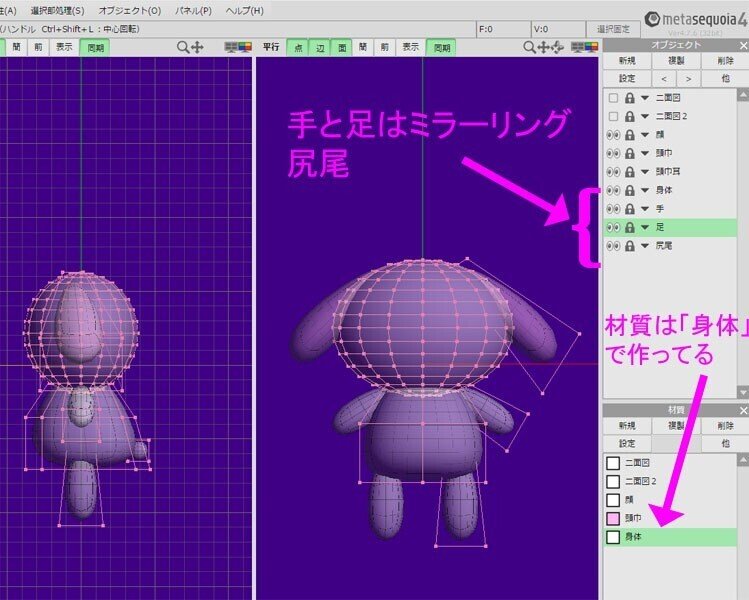This screenshot has width=749, height=600.
Task: Collapse the 顔 object with its arrow
Action: (645, 135)
